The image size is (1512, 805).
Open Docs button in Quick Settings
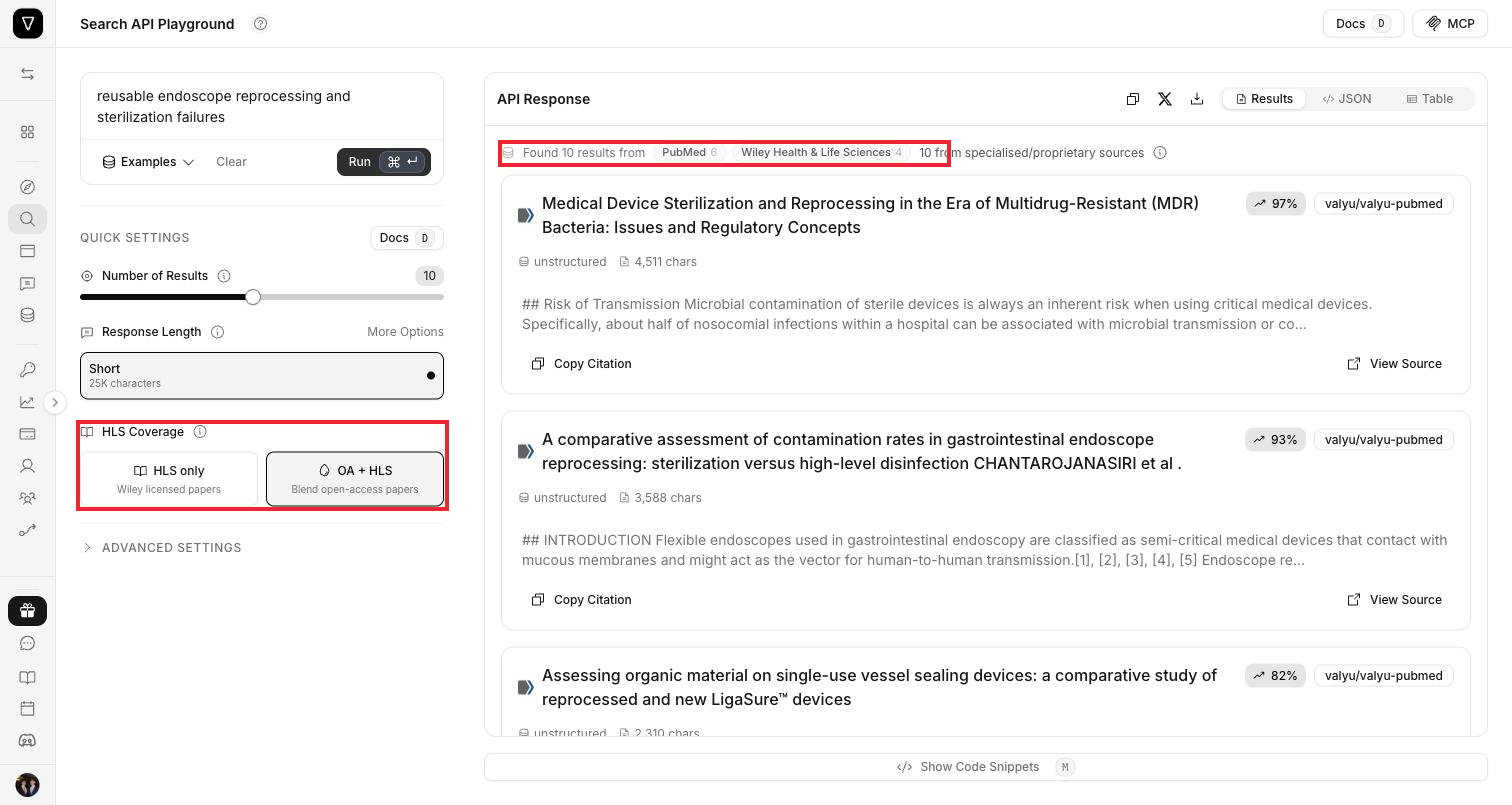[407, 238]
